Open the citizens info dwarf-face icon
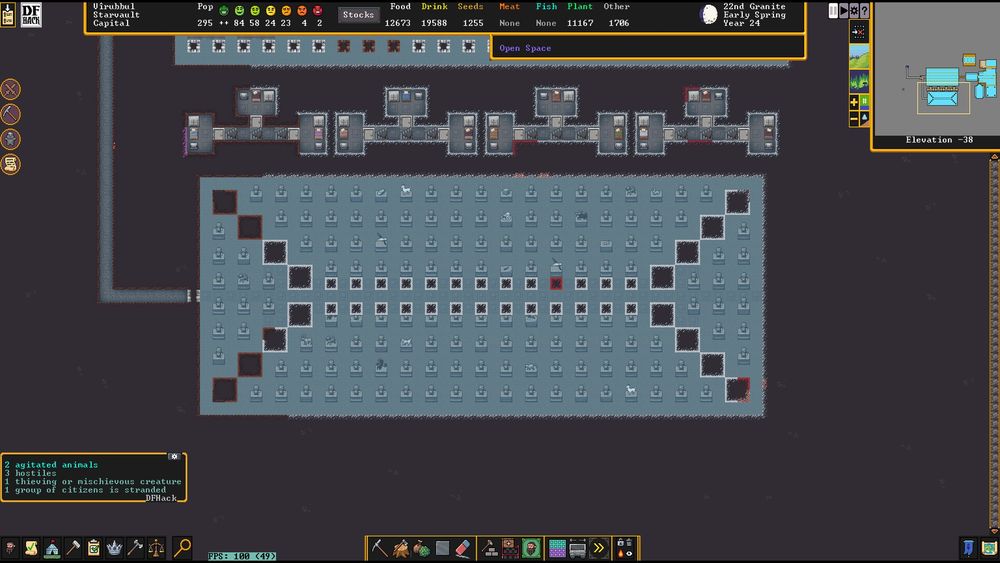This screenshot has width=1000, height=563. (x=10, y=548)
